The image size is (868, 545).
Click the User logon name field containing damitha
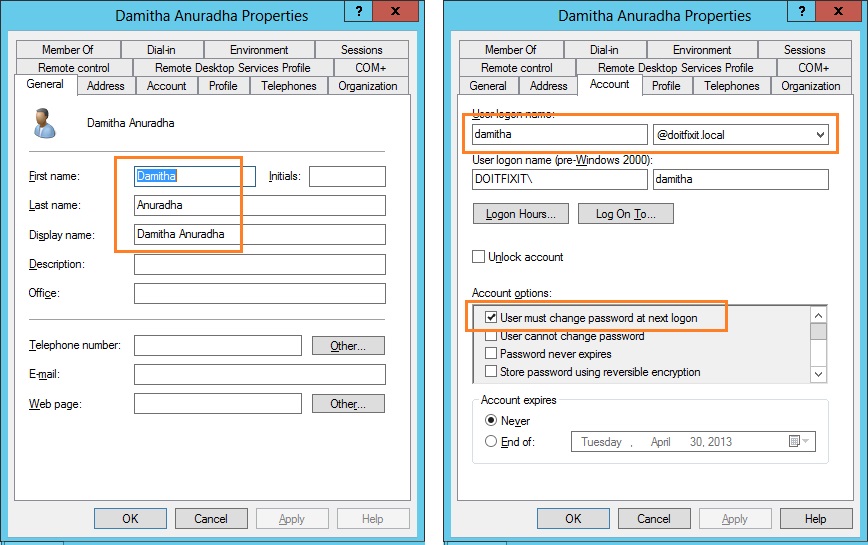point(560,134)
